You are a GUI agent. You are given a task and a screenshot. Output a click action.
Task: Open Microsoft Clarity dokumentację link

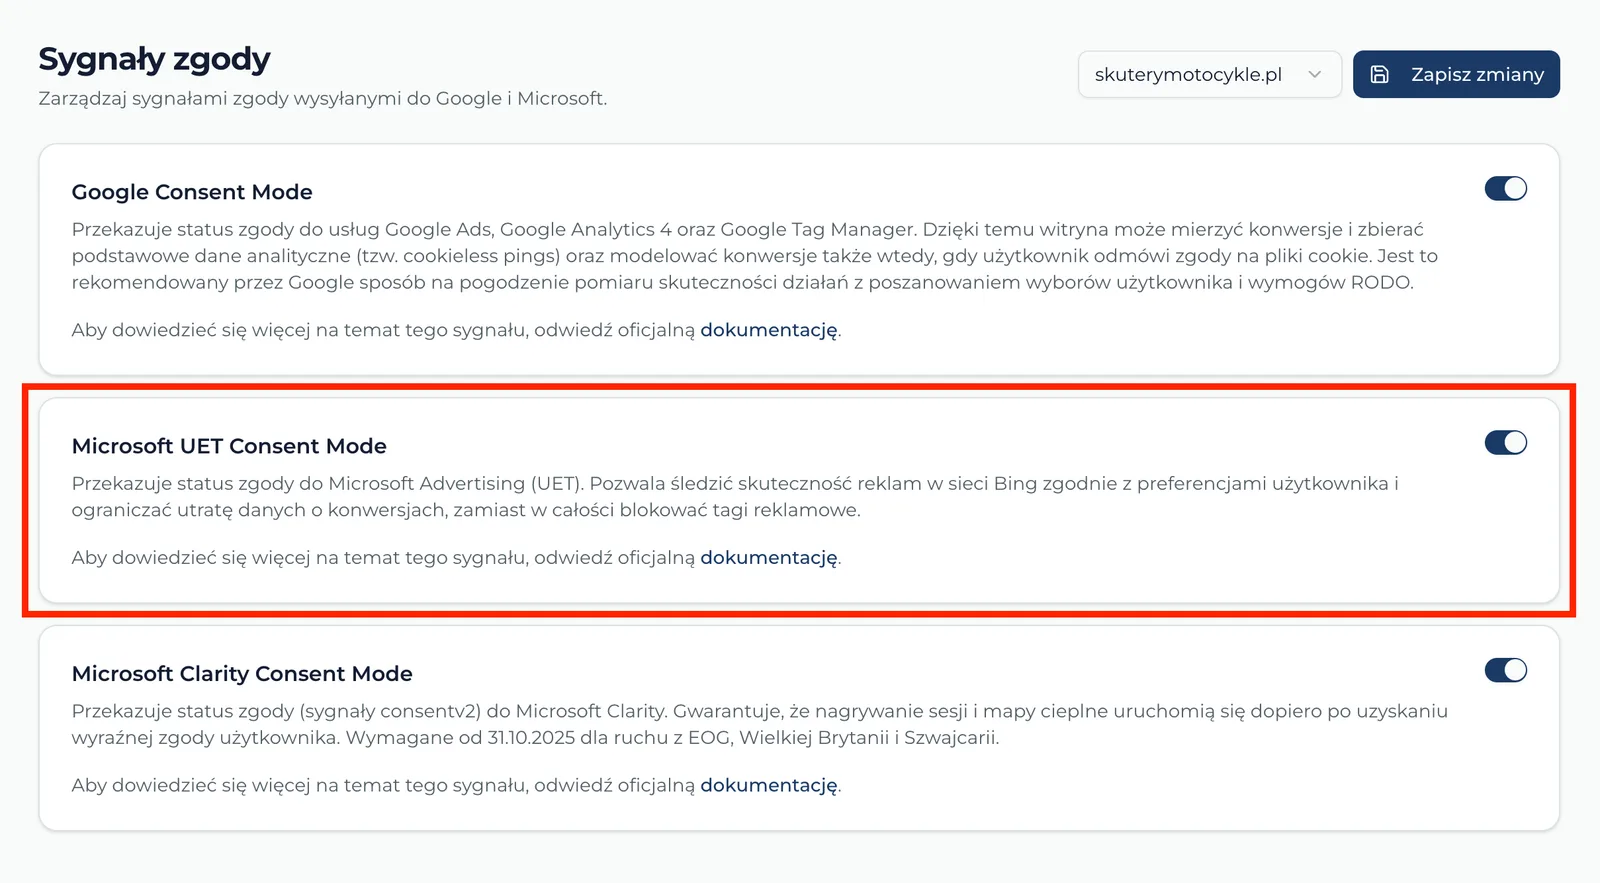click(769, 786)
